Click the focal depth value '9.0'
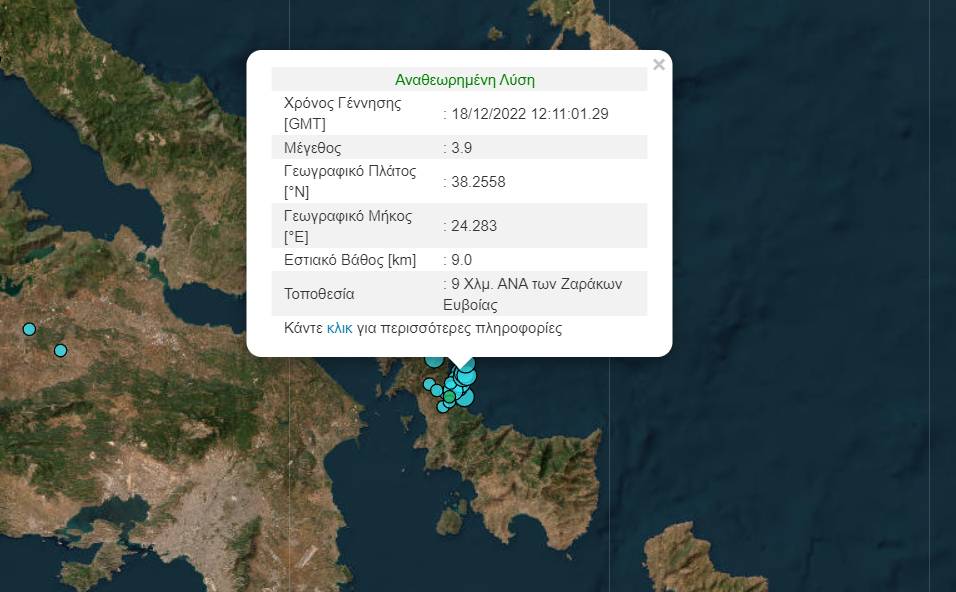This screenshot has height=592, width=956. pos(462,260)
